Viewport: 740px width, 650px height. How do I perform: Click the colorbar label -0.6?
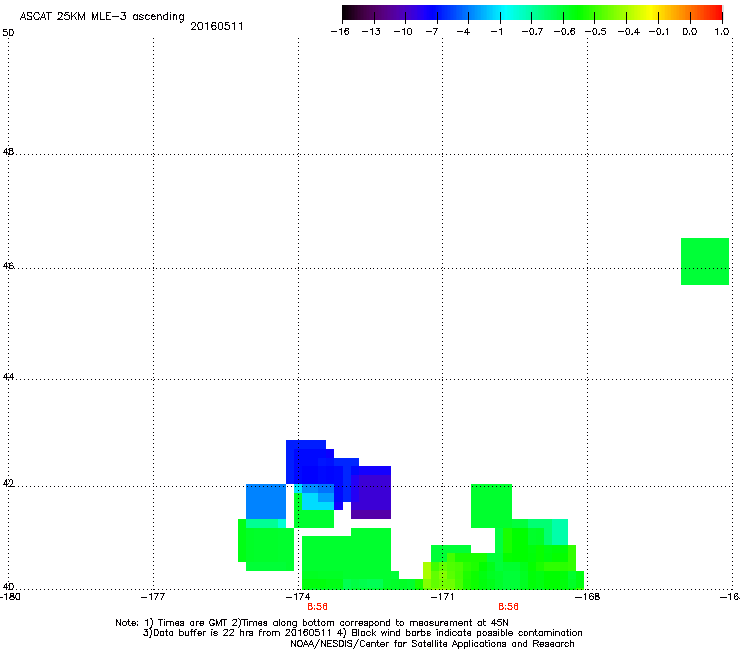tap(564, 32)
